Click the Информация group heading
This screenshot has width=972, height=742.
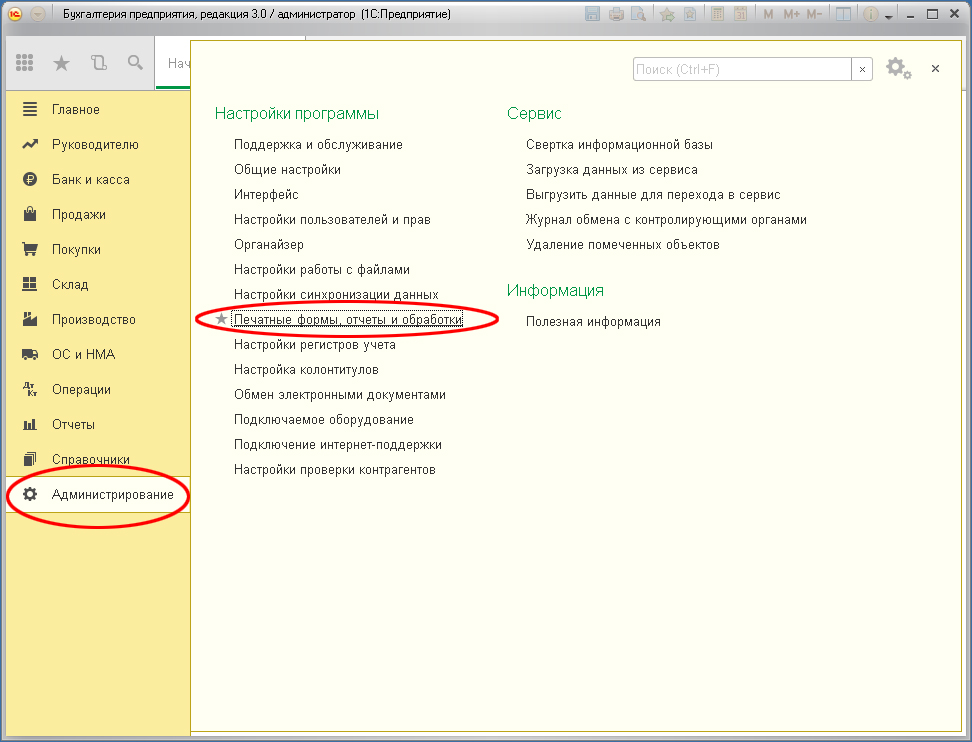(555, 291)
